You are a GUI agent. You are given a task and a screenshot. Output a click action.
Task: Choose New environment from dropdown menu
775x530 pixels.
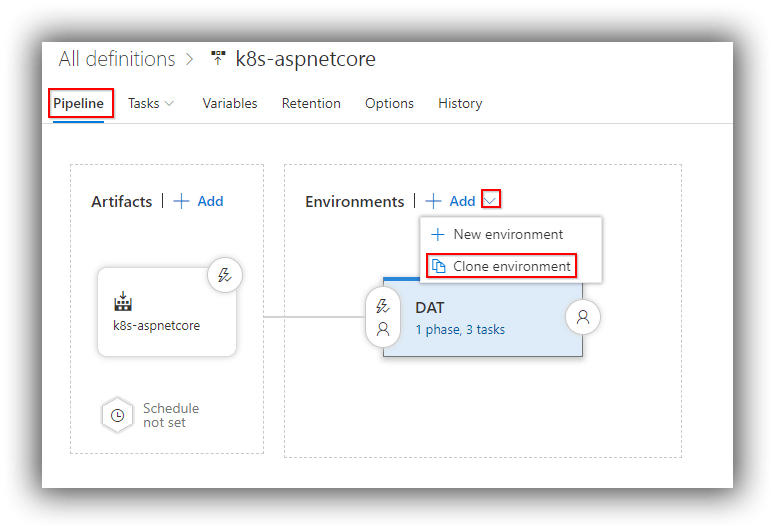496,234
